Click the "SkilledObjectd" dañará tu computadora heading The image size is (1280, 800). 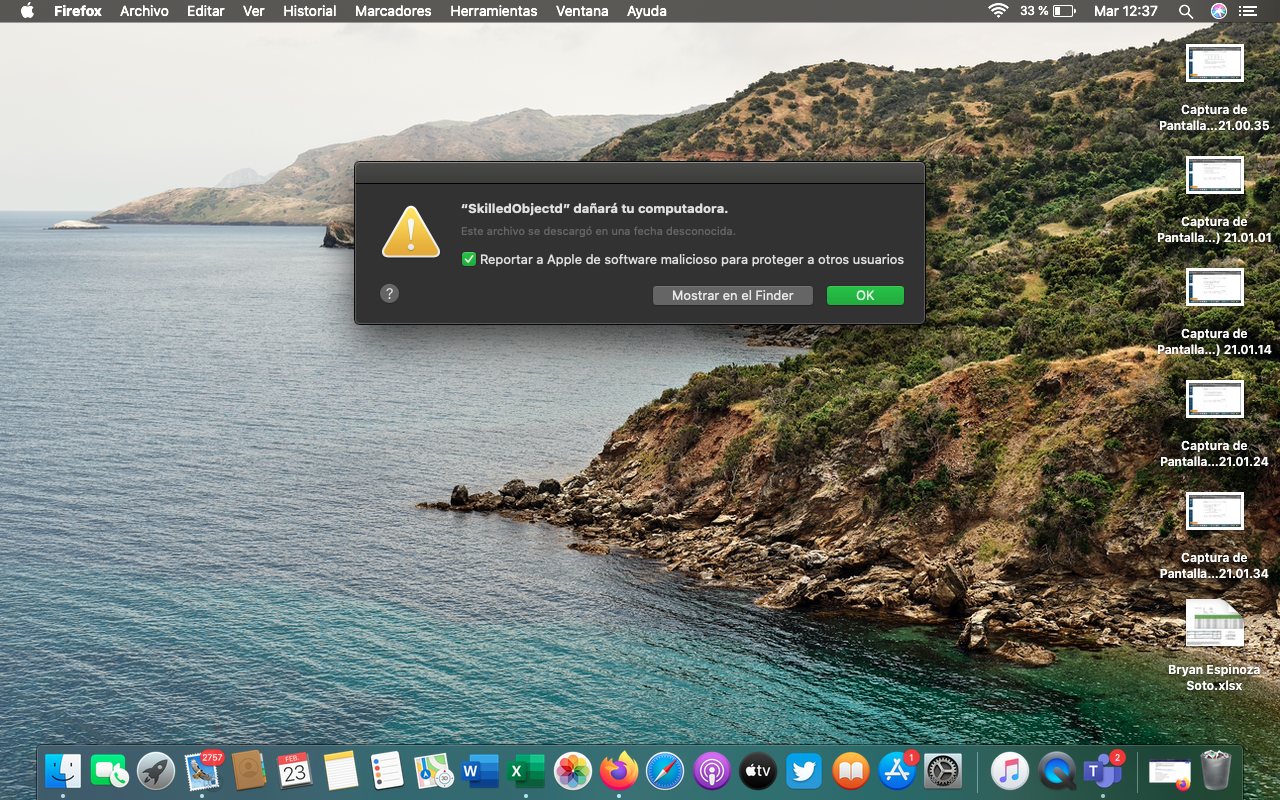[x=594, y=209]
